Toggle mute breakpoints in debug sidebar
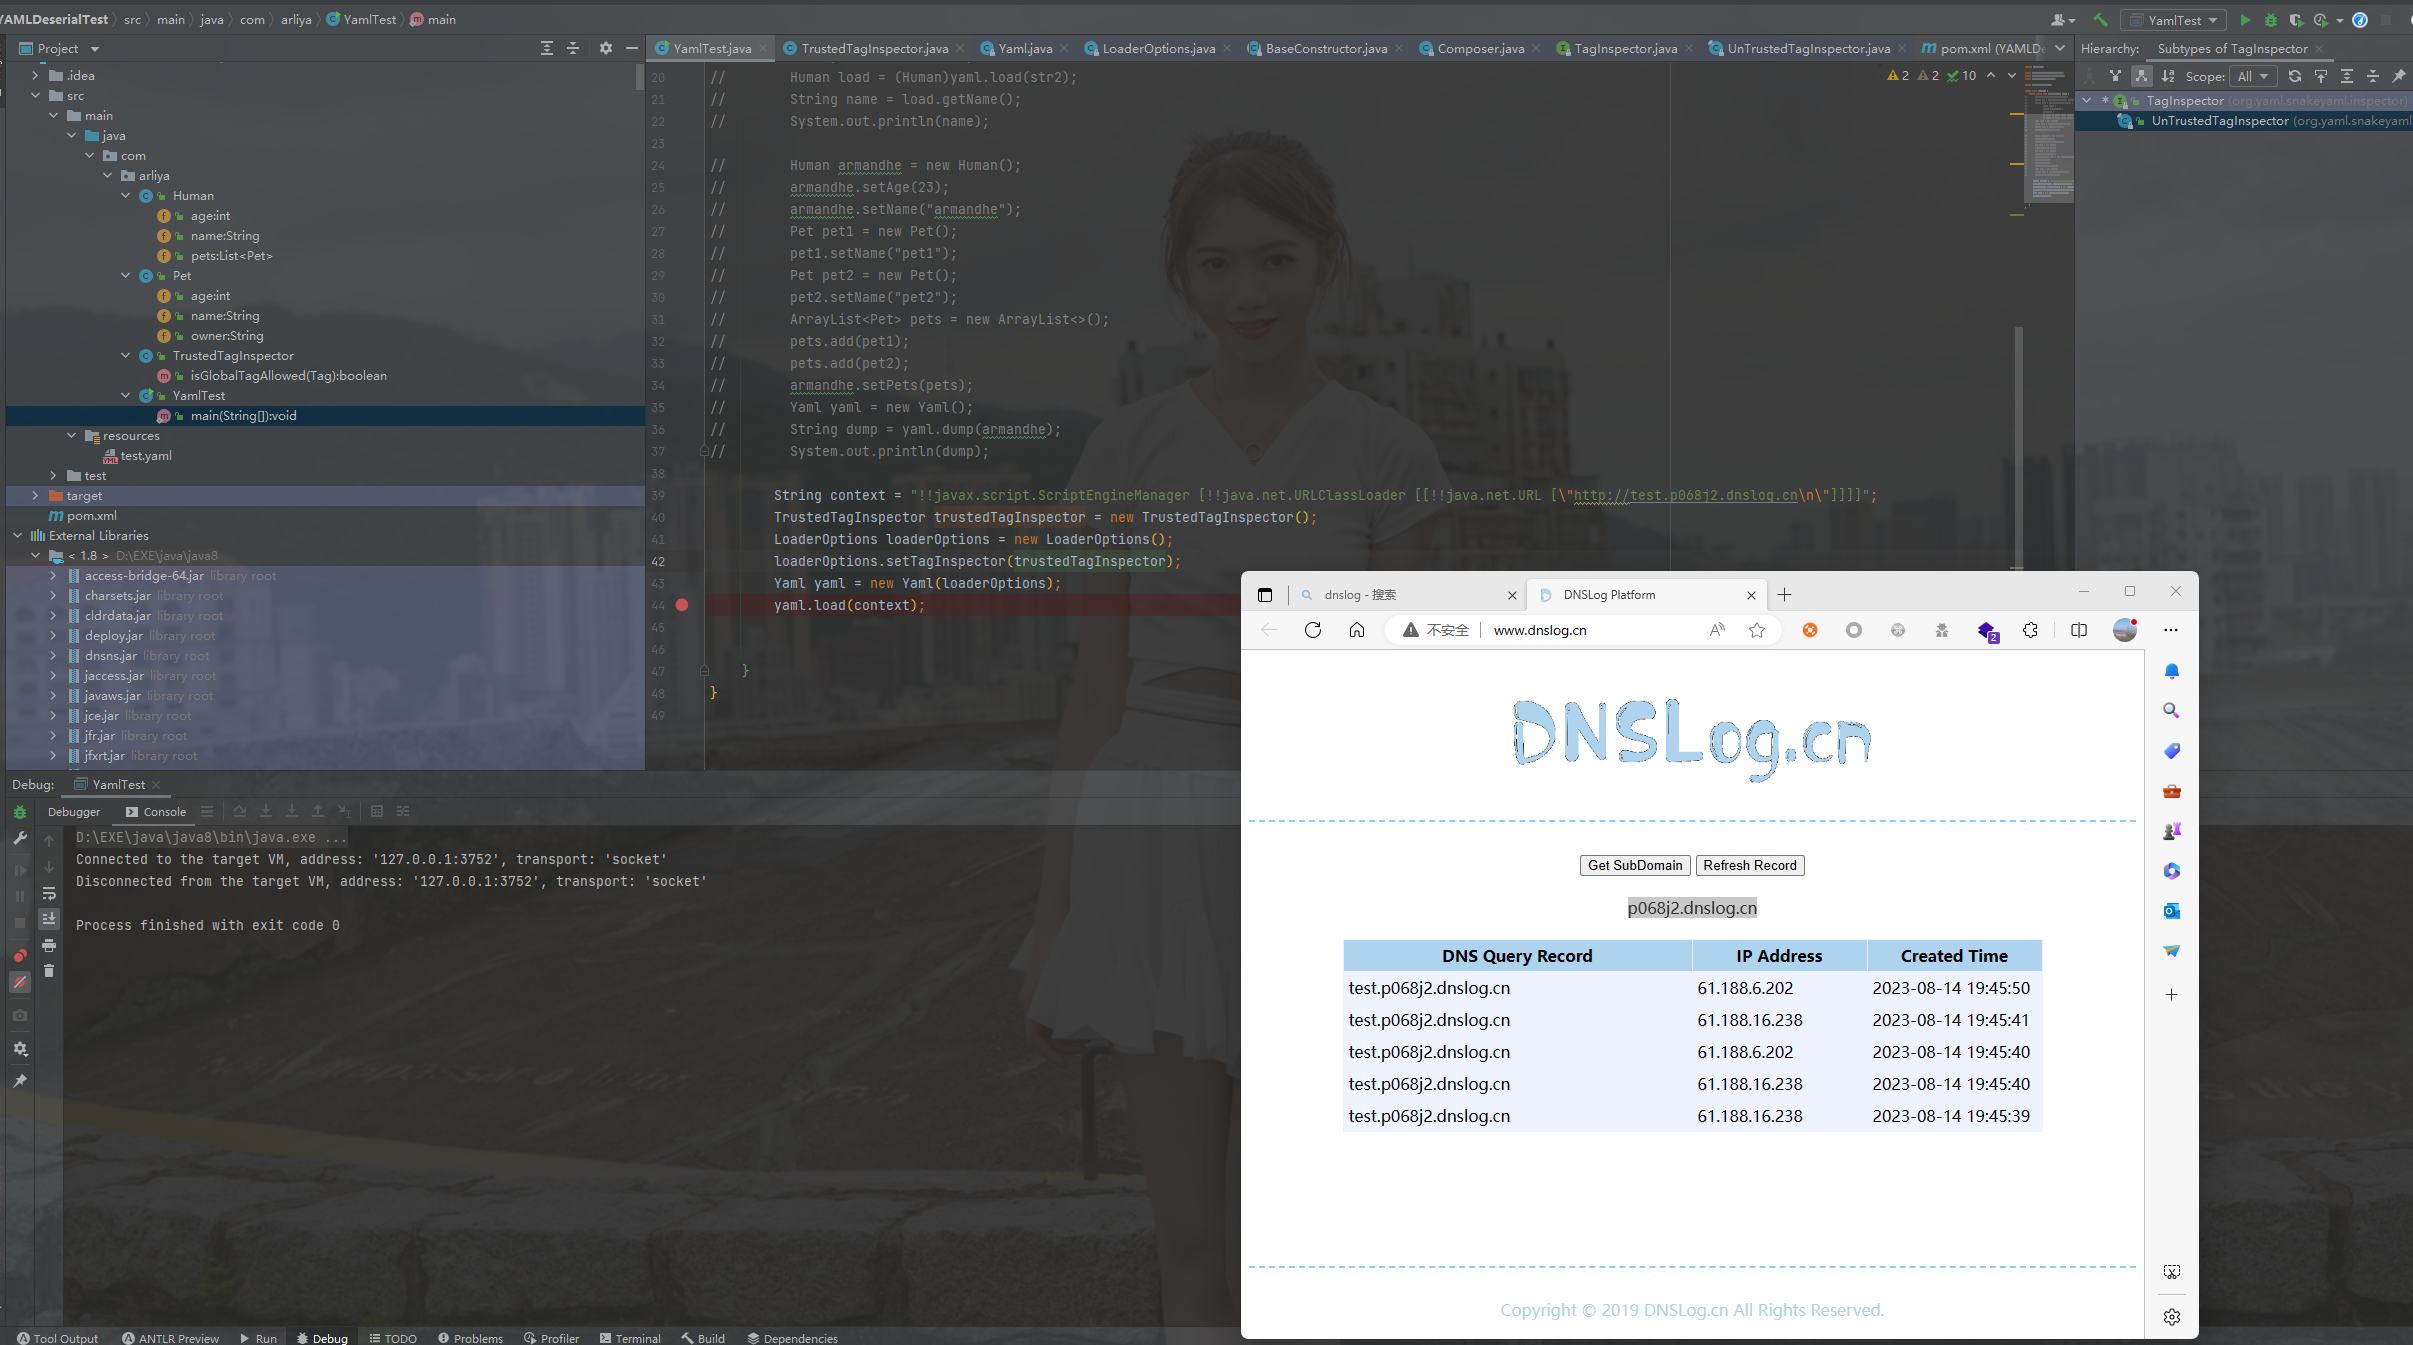Viewport: 2413px width, 1345px height. (x=20, y=983)
